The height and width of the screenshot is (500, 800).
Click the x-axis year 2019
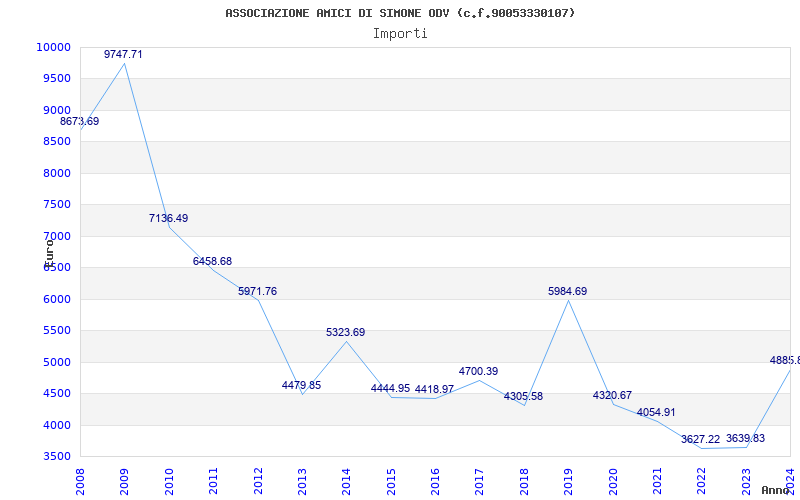[x=568, y=481]
